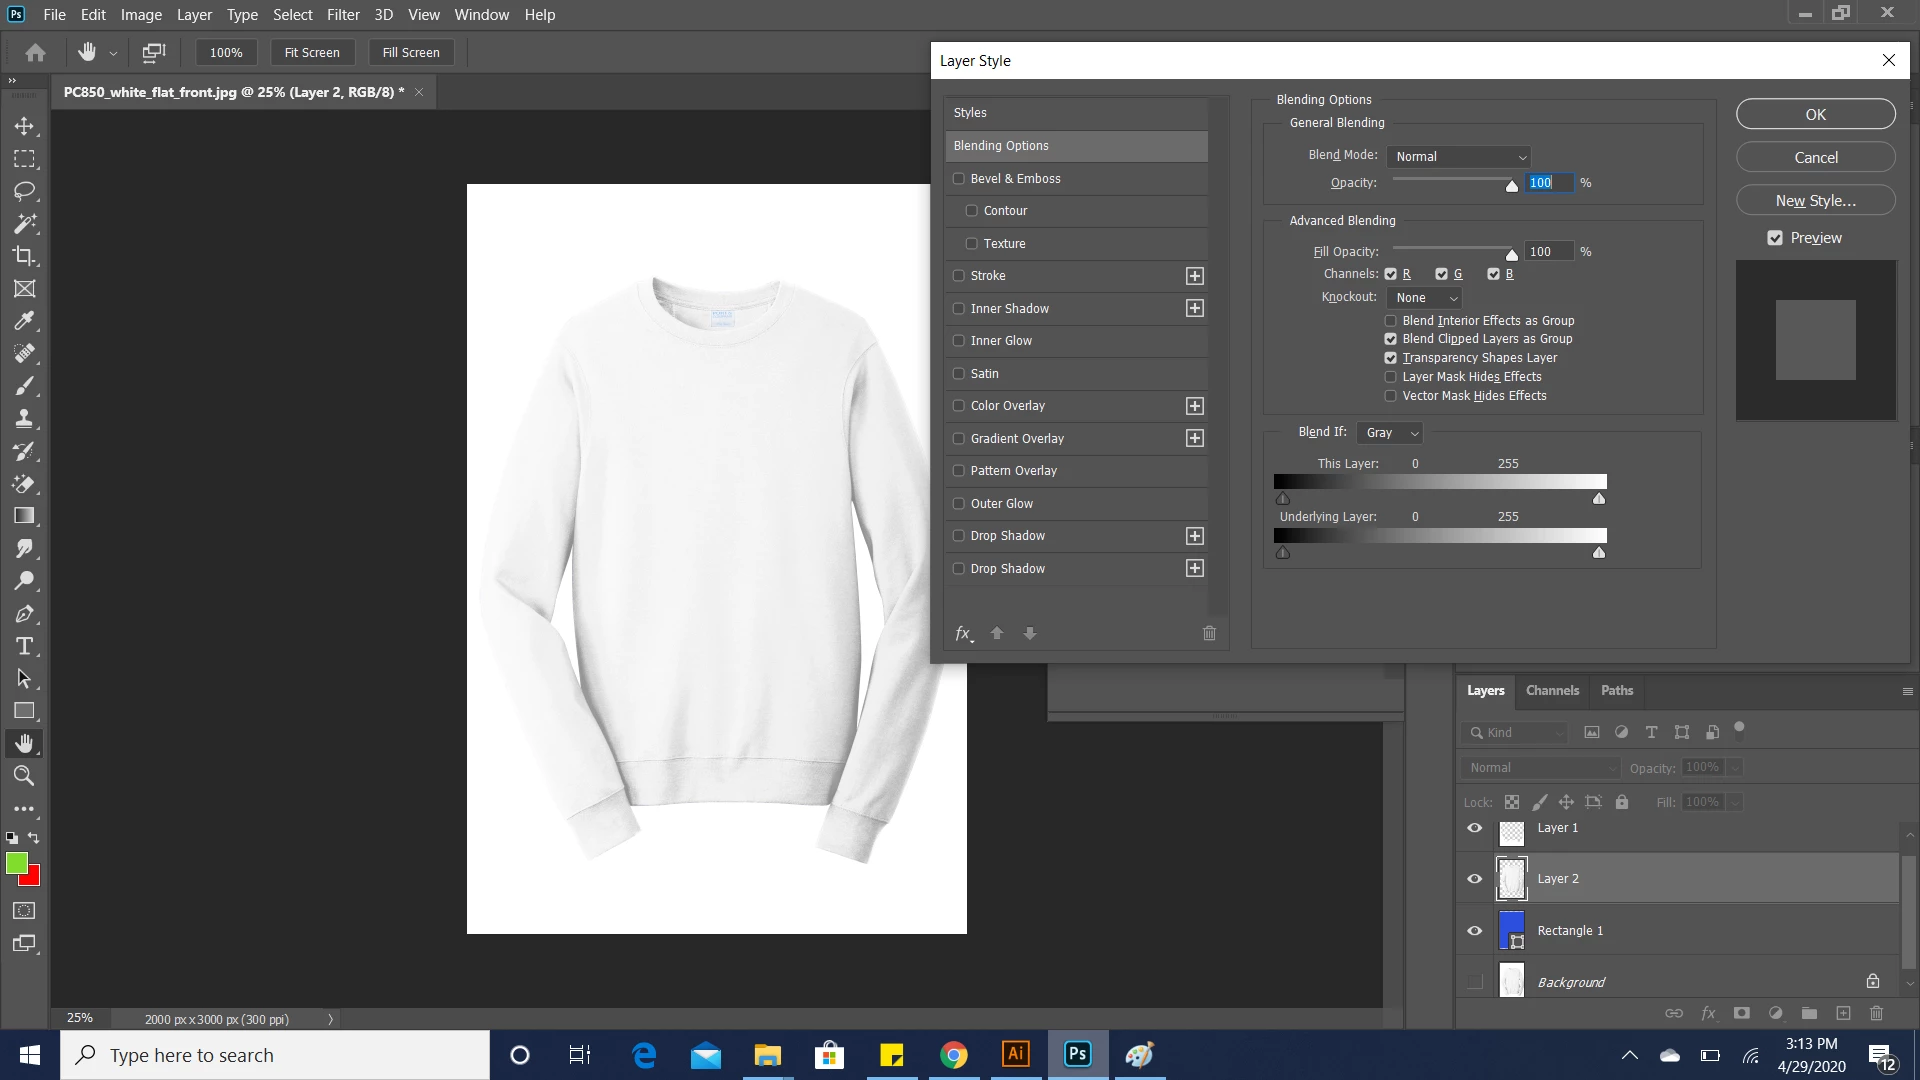This screenshot has height=1080, width=1920.
Task: Open the Blend If Gray dropdown
Action: coord(1390,433)
